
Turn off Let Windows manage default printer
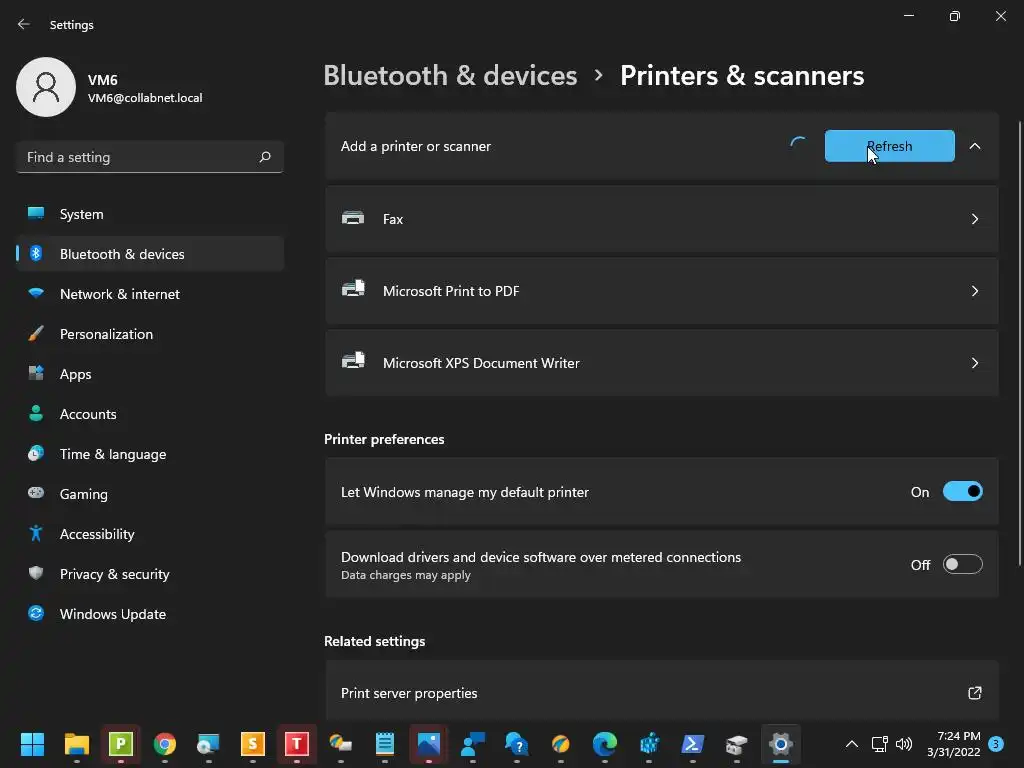pos(963,492)
